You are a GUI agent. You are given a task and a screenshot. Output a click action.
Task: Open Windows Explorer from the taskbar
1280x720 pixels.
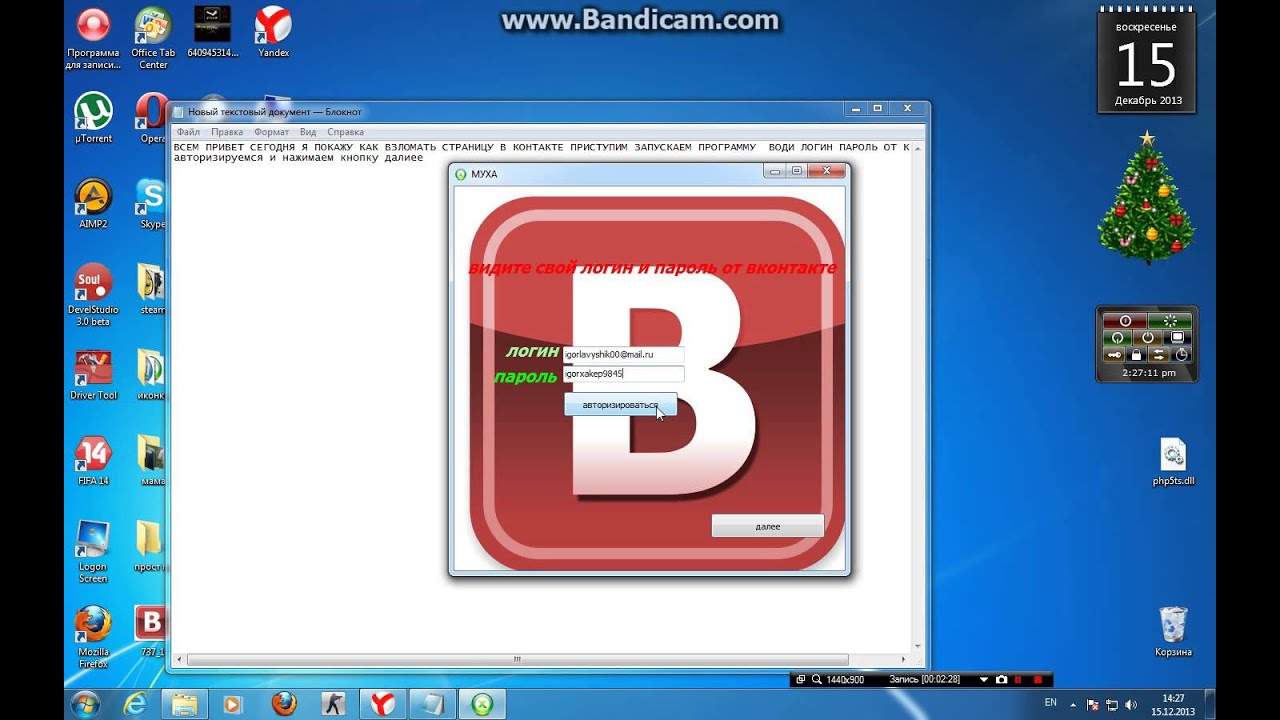184,704
